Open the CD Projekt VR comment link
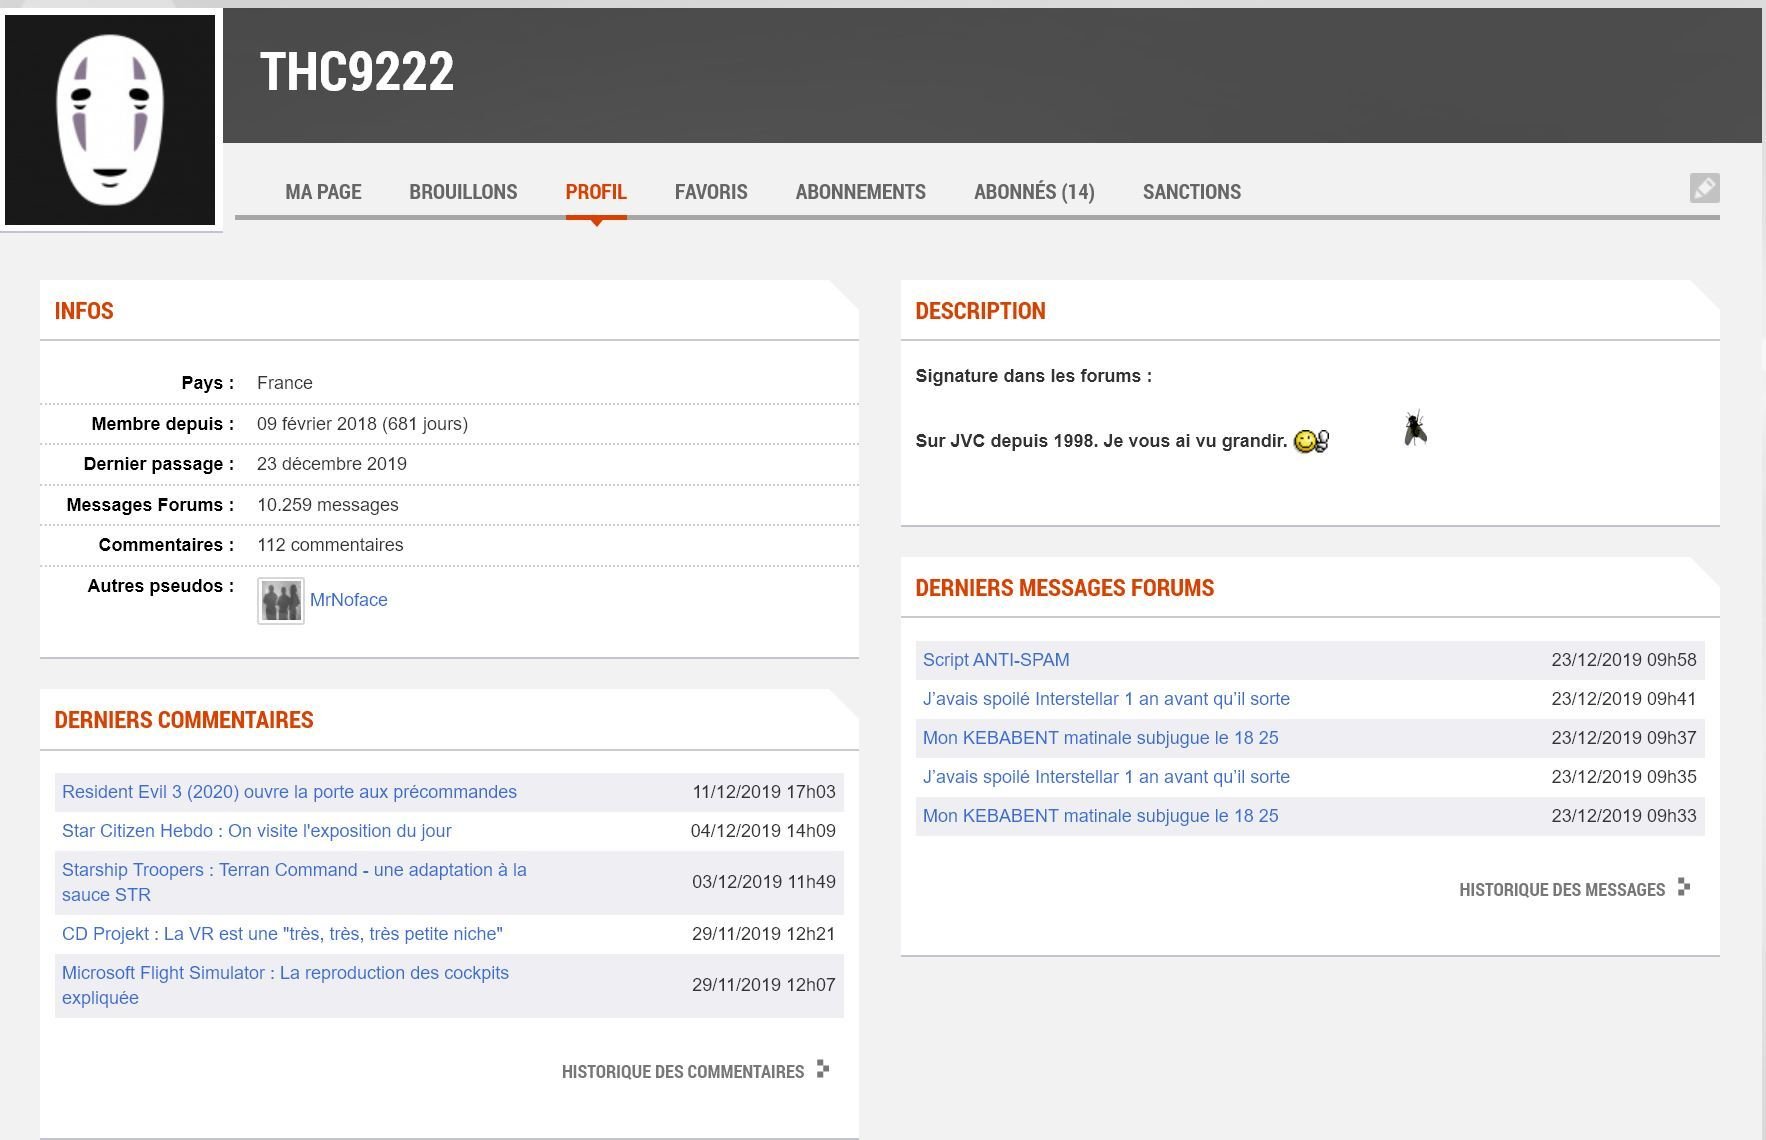The width and height of the screenshot is (1766, 1140). click(x=282, y=934)
